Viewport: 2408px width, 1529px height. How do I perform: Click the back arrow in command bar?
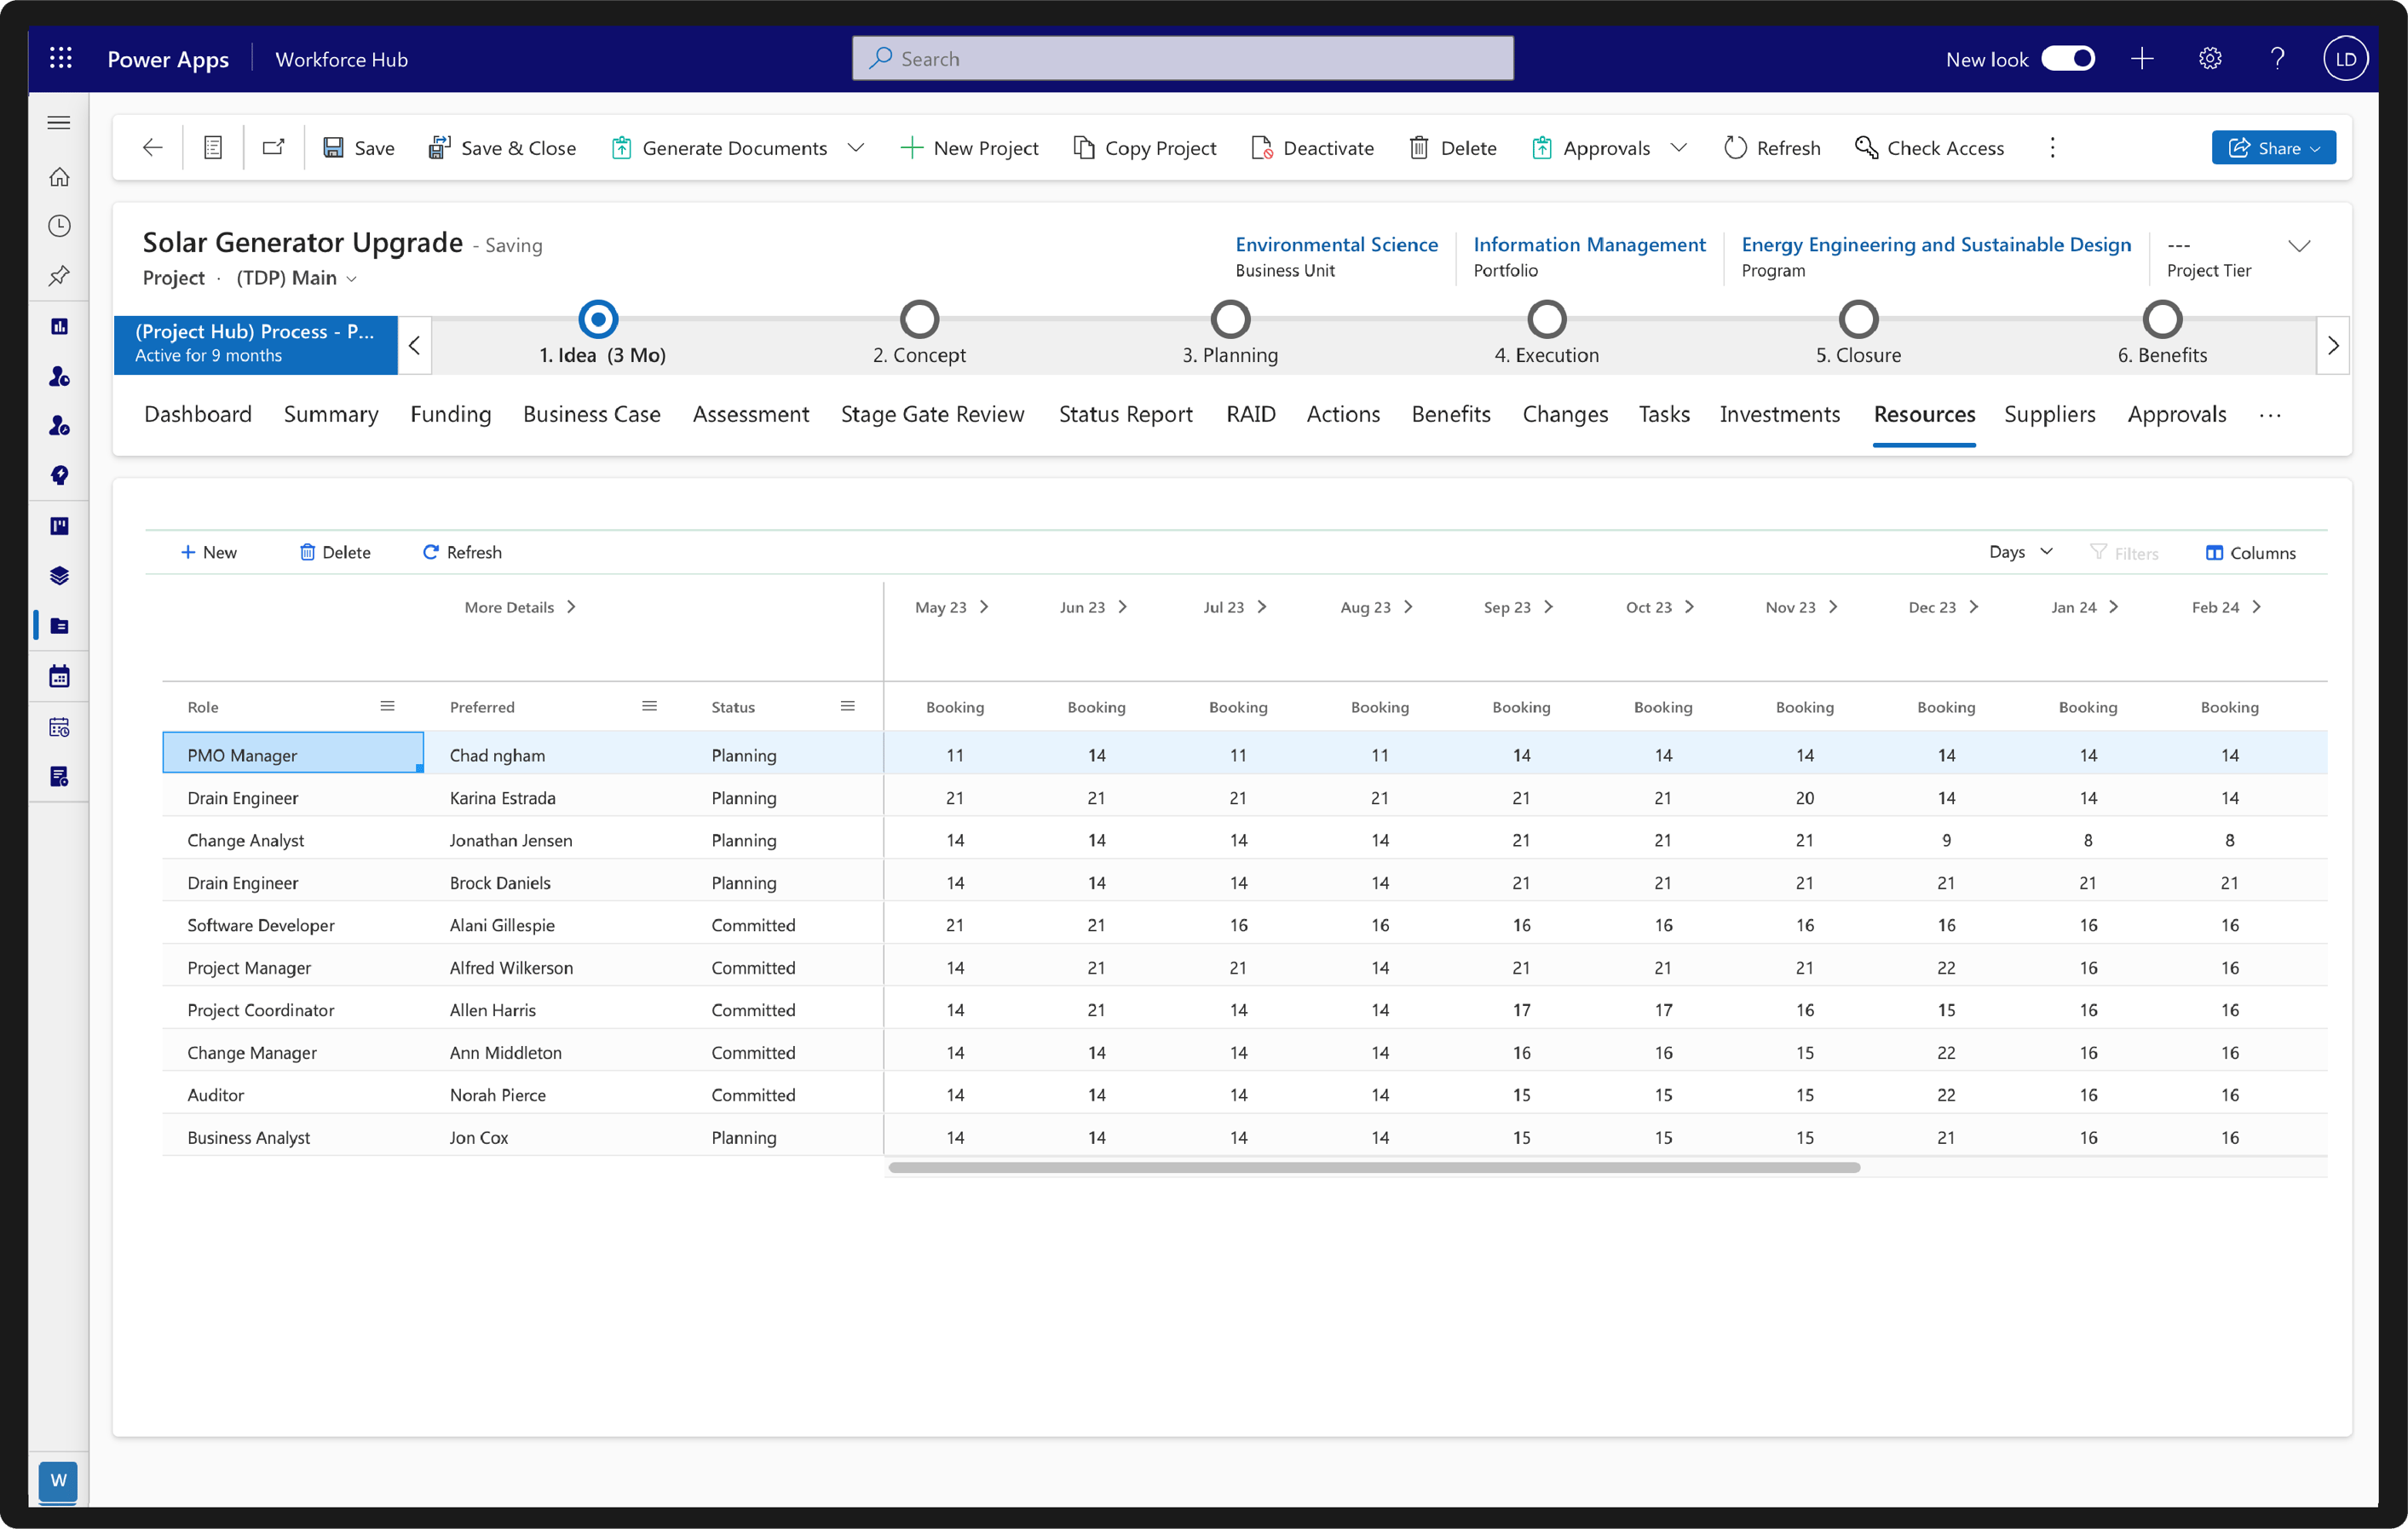[x=152, y=148]
